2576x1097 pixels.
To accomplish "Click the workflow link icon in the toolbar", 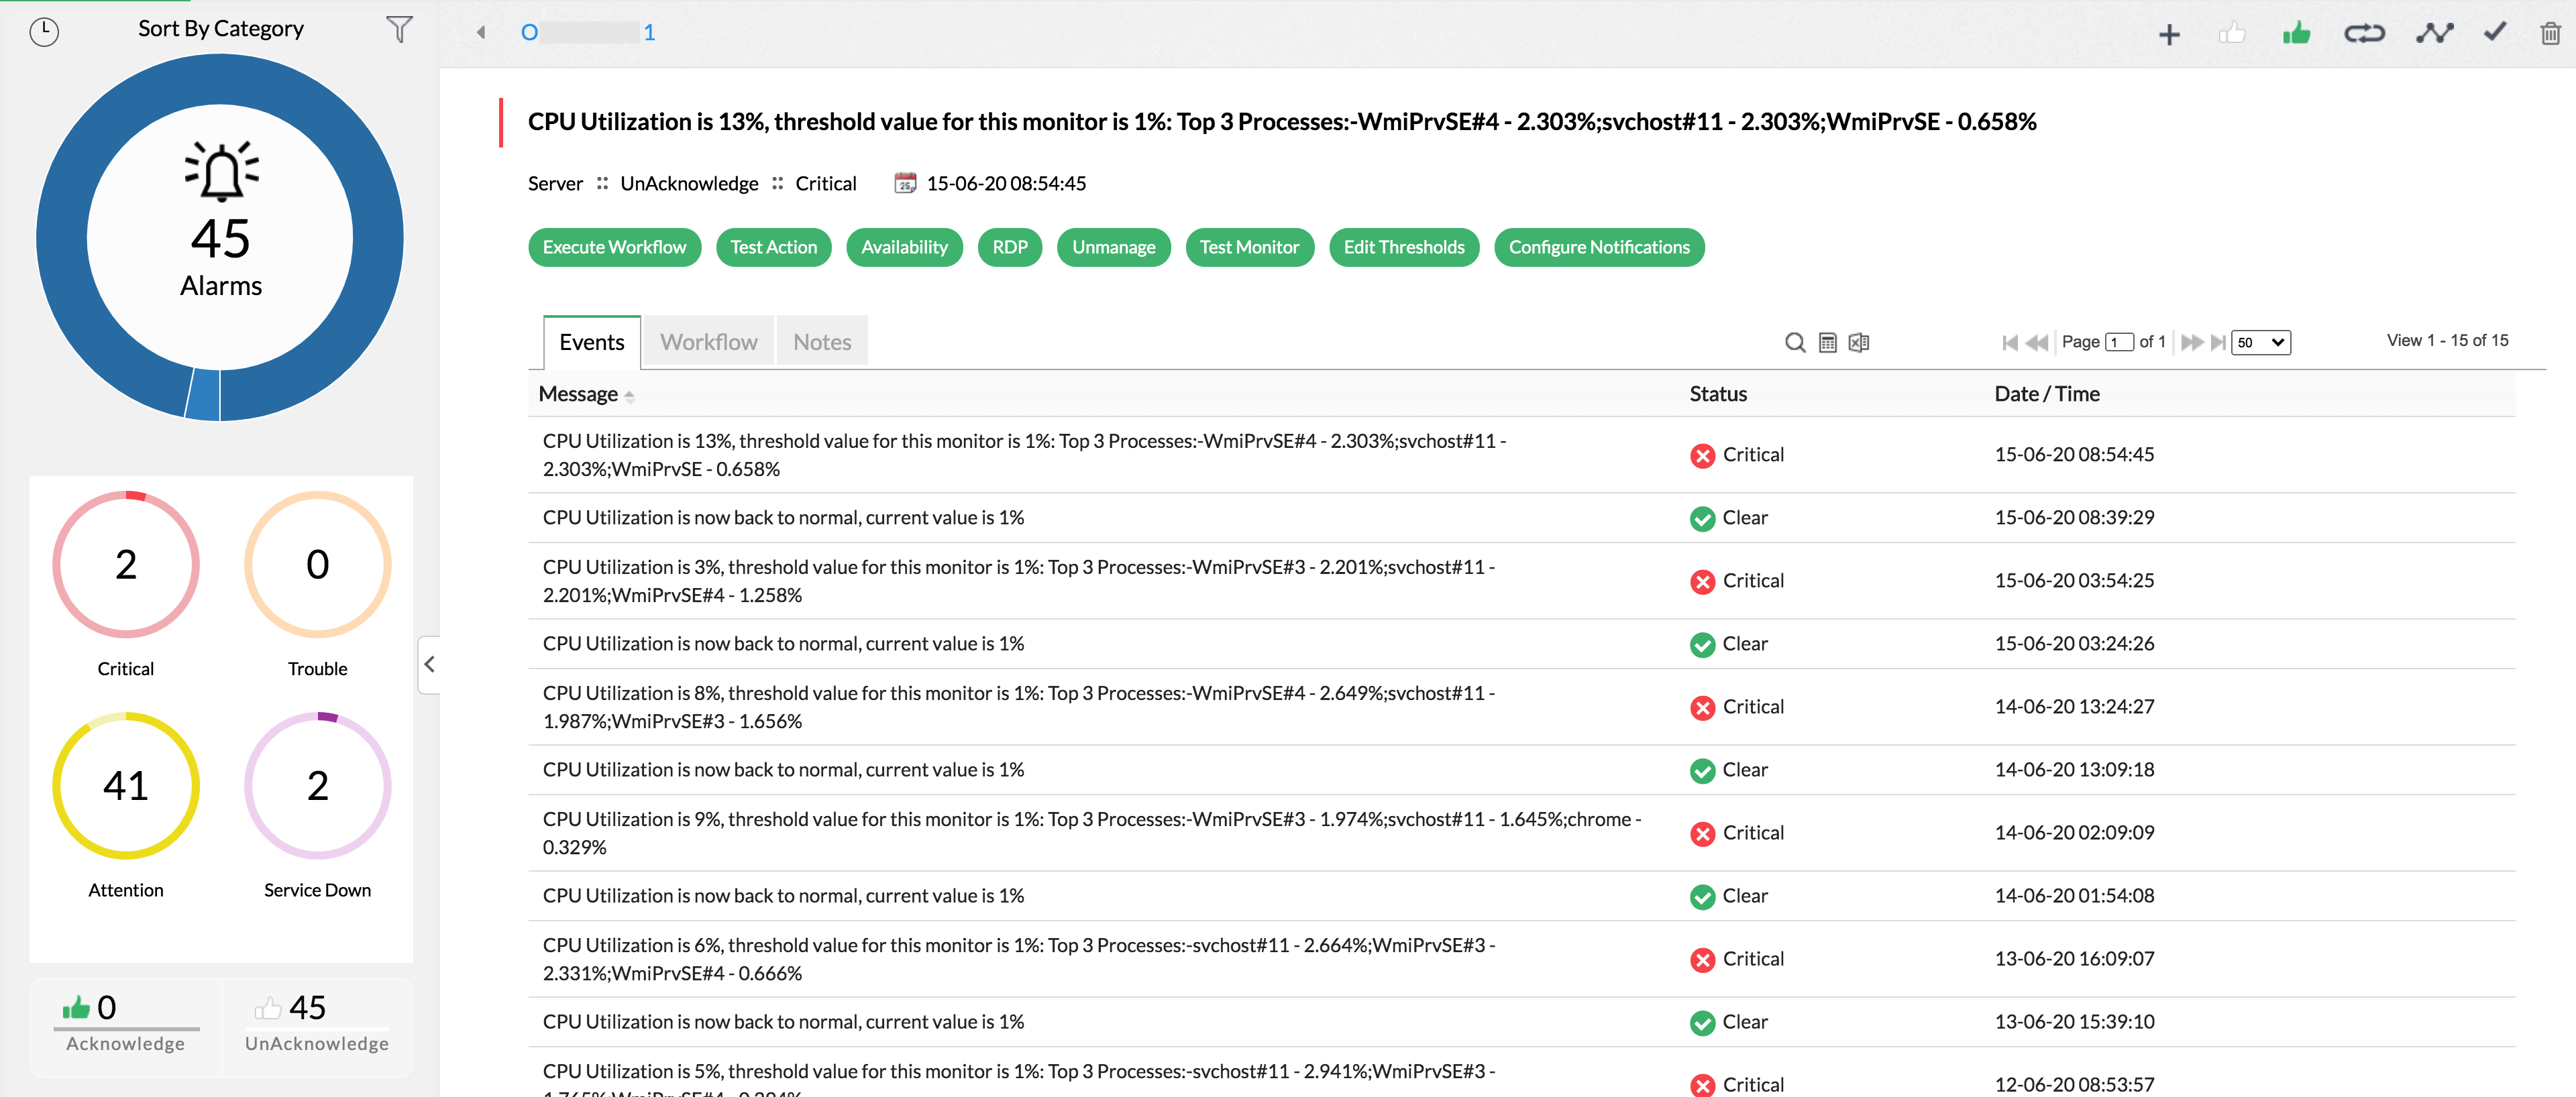I will pyautogui.click(x=2364, y=33).
